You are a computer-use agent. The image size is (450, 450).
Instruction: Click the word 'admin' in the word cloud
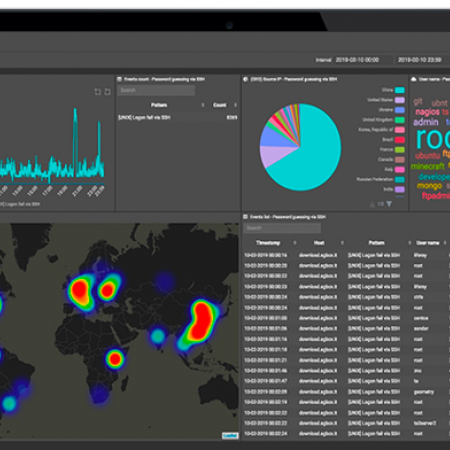426,122
